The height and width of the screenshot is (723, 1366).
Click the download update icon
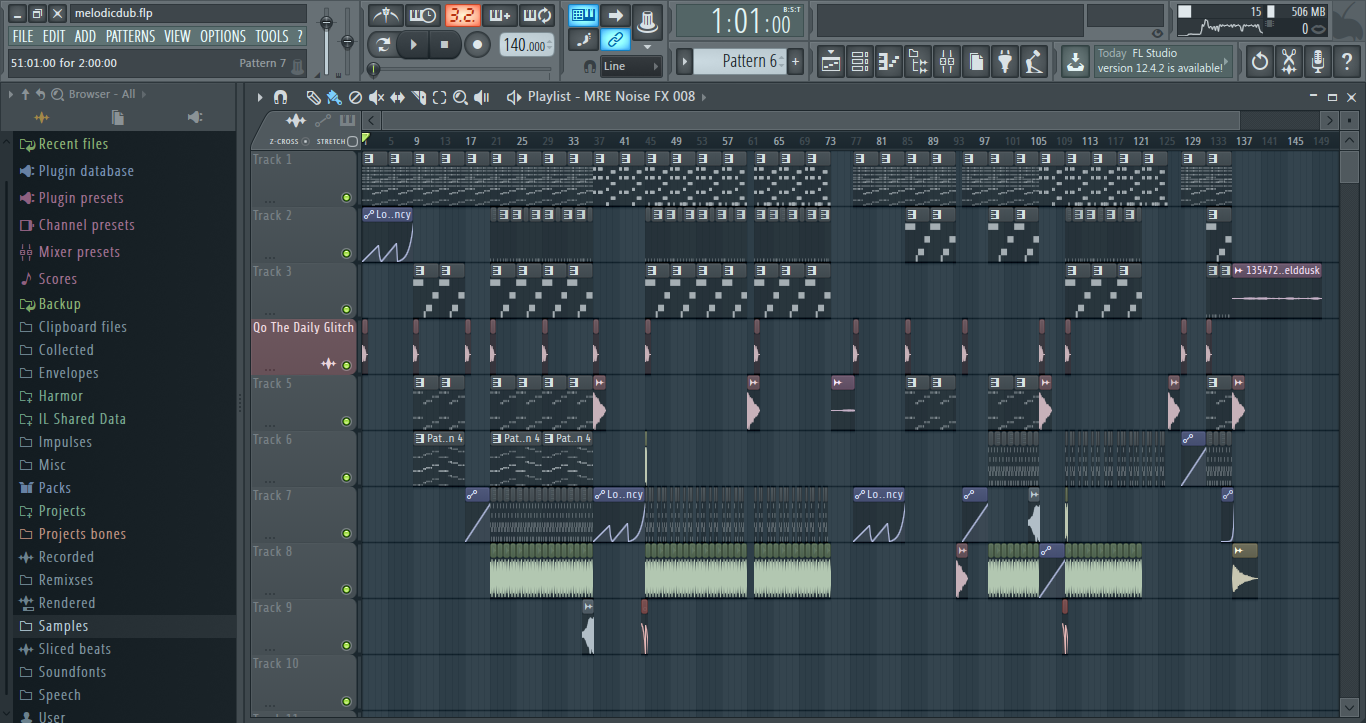[1074, 62]
